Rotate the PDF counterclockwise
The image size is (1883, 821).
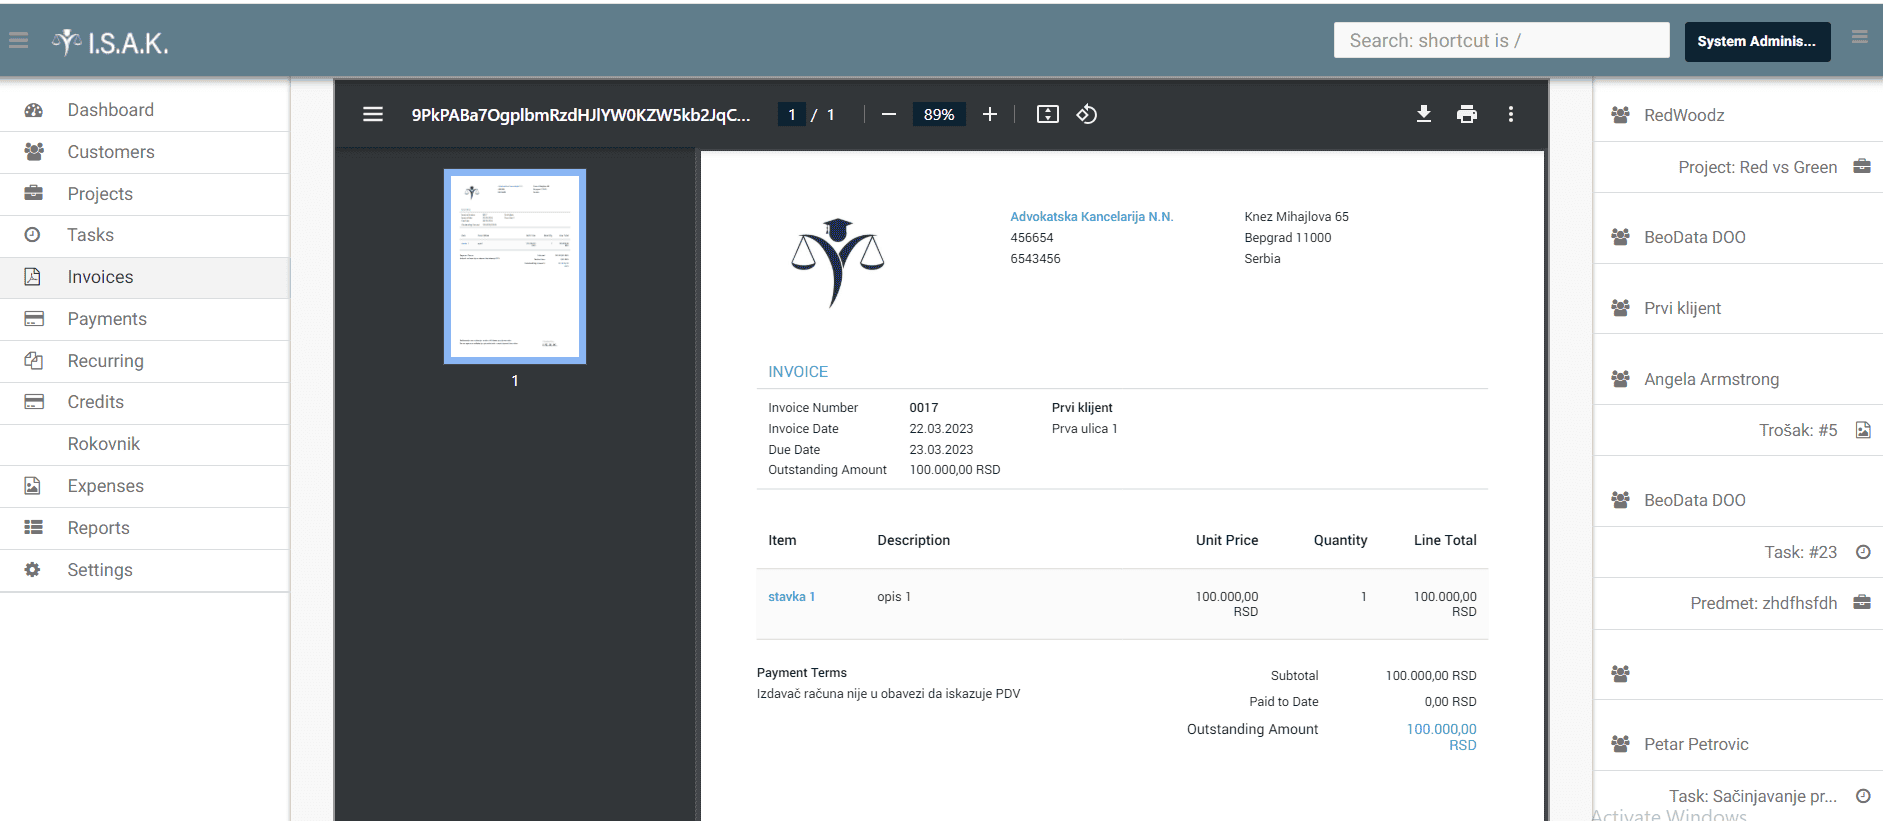(x=1087, y=115)
